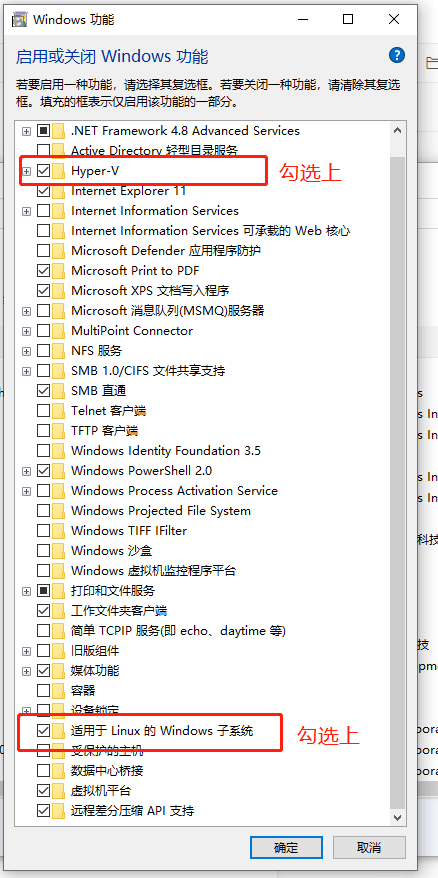Click the Hyper-V folder icon
This screenshot has height=878, width=438.
tap(59, 171)
